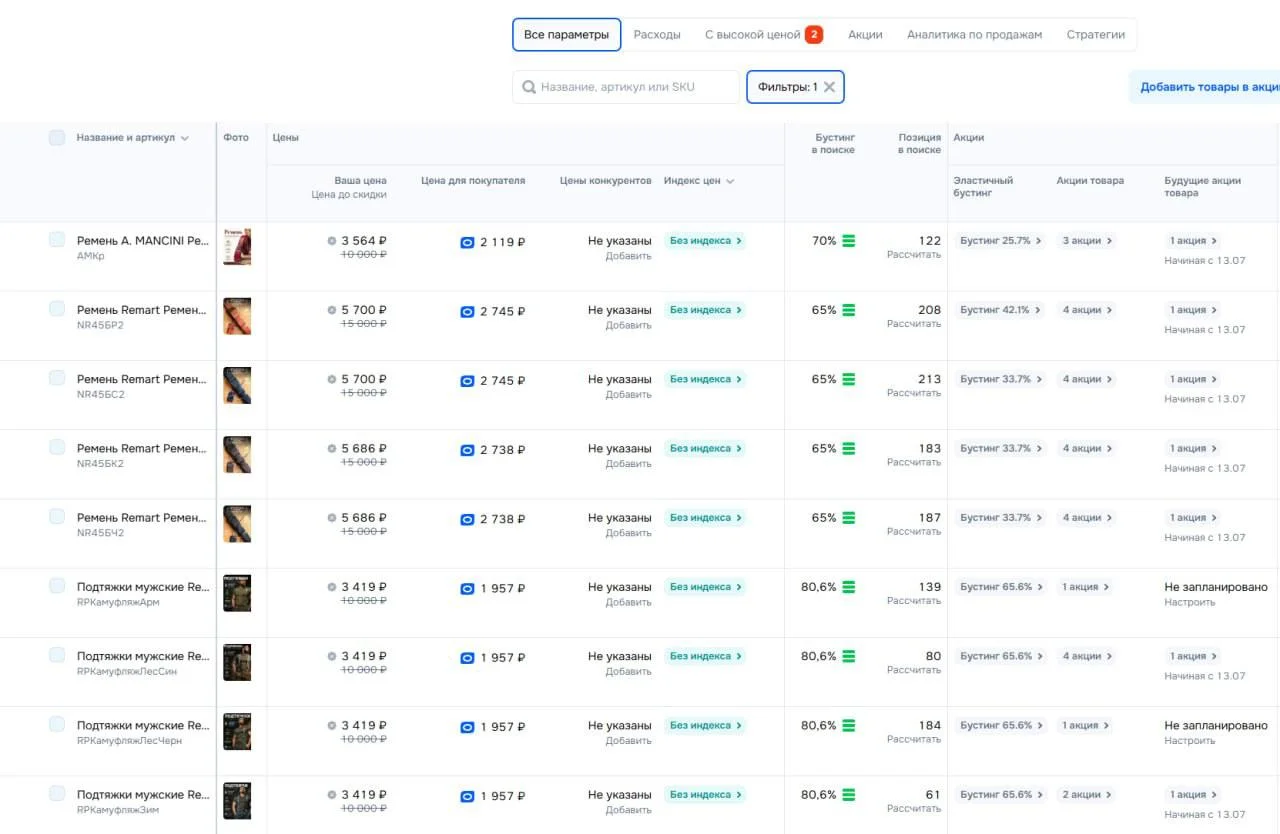
Task: Click the green boost bars in the NR45БЧ2 row
Action: point(848,518)
